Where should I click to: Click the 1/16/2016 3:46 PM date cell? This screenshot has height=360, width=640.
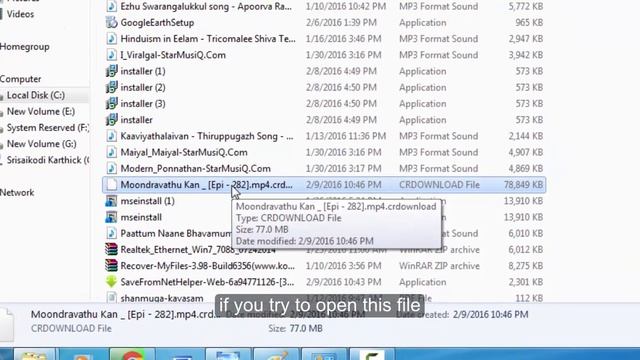tap(344, 39)
